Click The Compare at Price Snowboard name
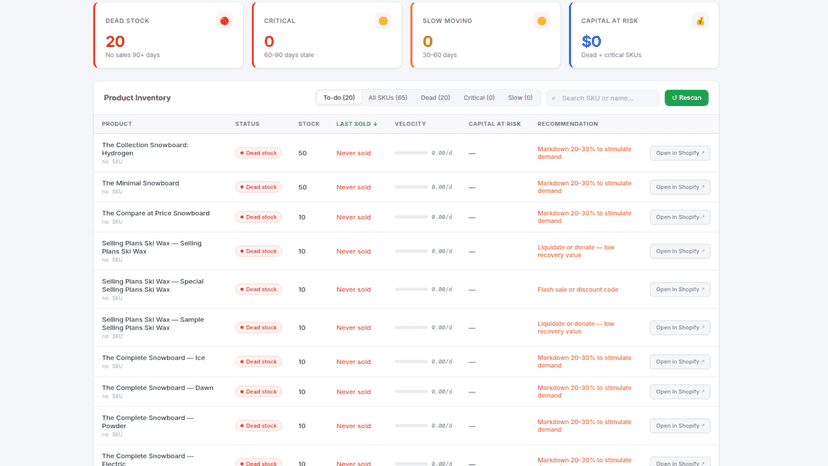 tap(156, 213)
